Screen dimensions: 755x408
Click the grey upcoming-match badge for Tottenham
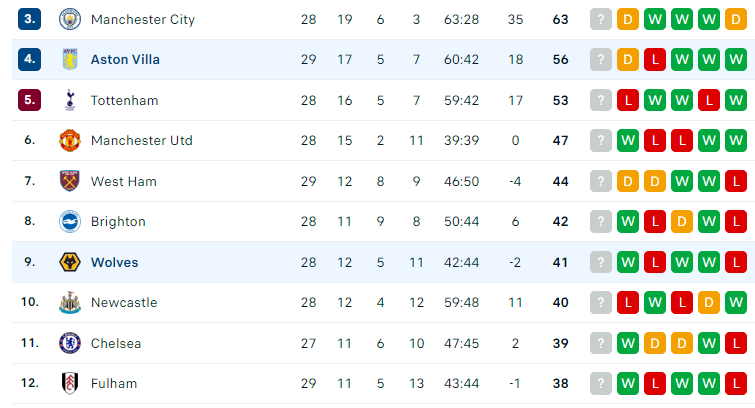pyautogui.click(x=601, y=100)
